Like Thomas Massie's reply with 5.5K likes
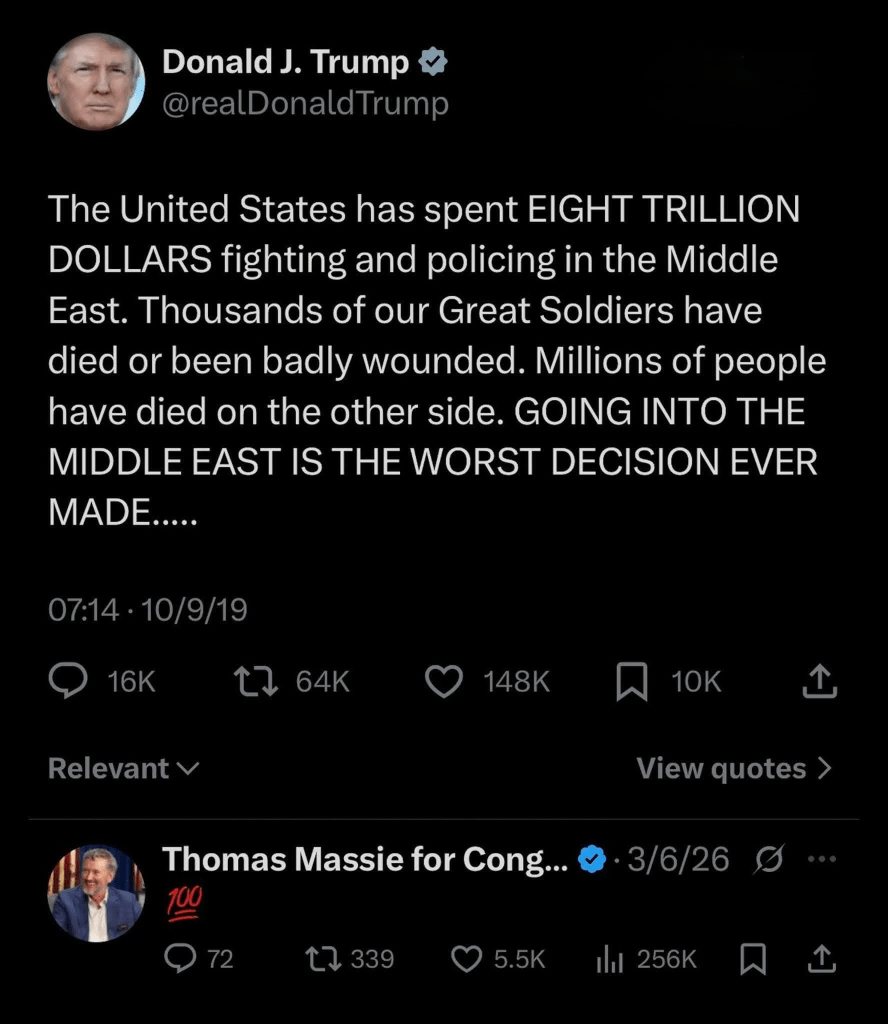Image resolution: width=888 pixels, height=1024 pixels. (x=467, y=959)
